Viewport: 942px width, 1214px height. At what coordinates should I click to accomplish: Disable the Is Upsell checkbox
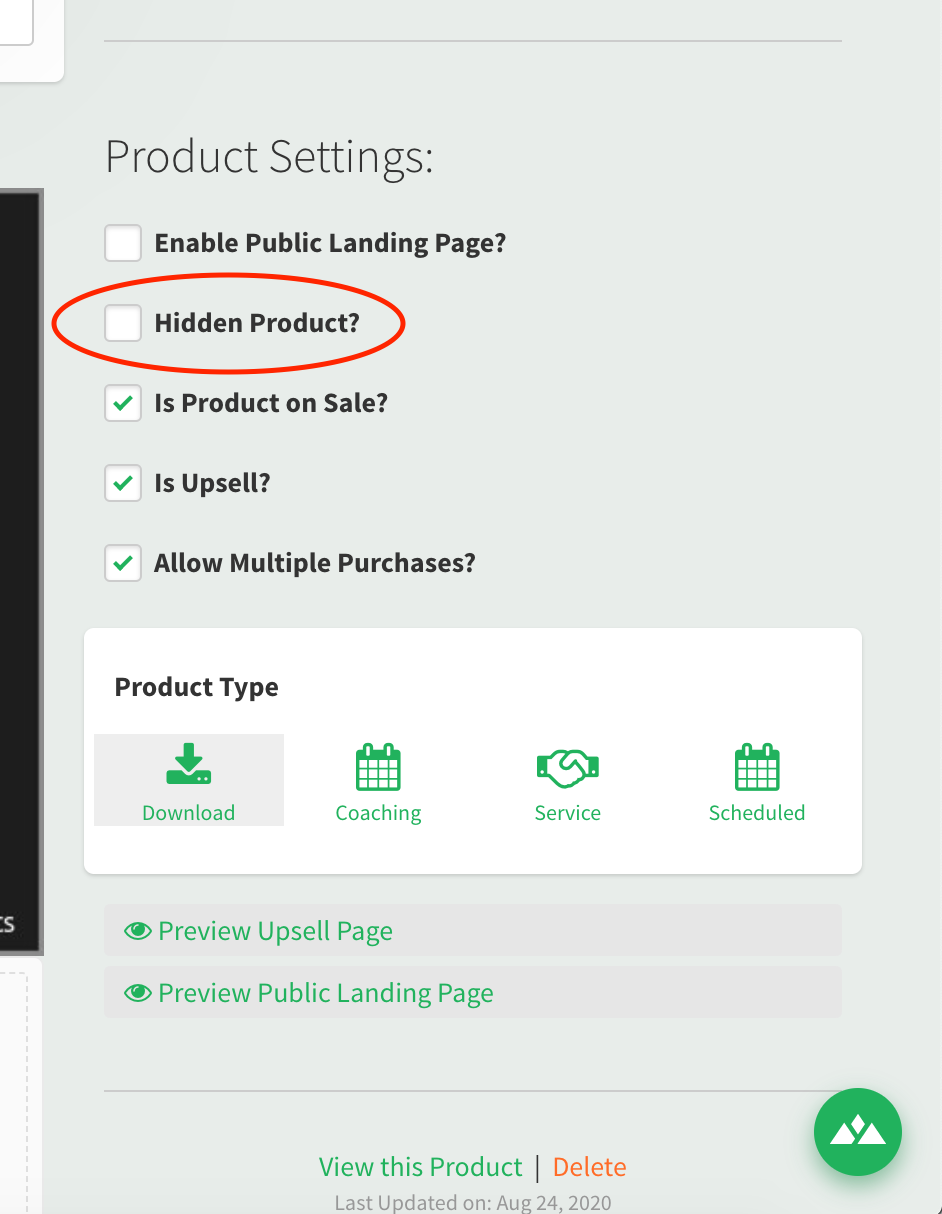pos(123,483)
